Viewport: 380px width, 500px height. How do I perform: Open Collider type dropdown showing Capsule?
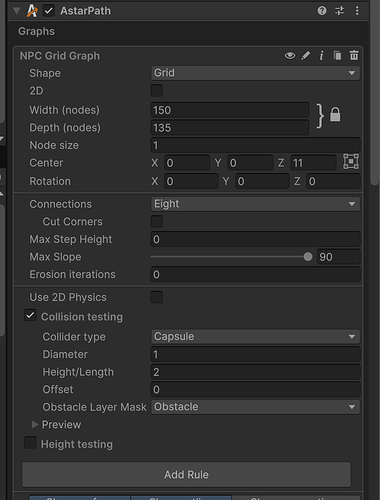255,337
